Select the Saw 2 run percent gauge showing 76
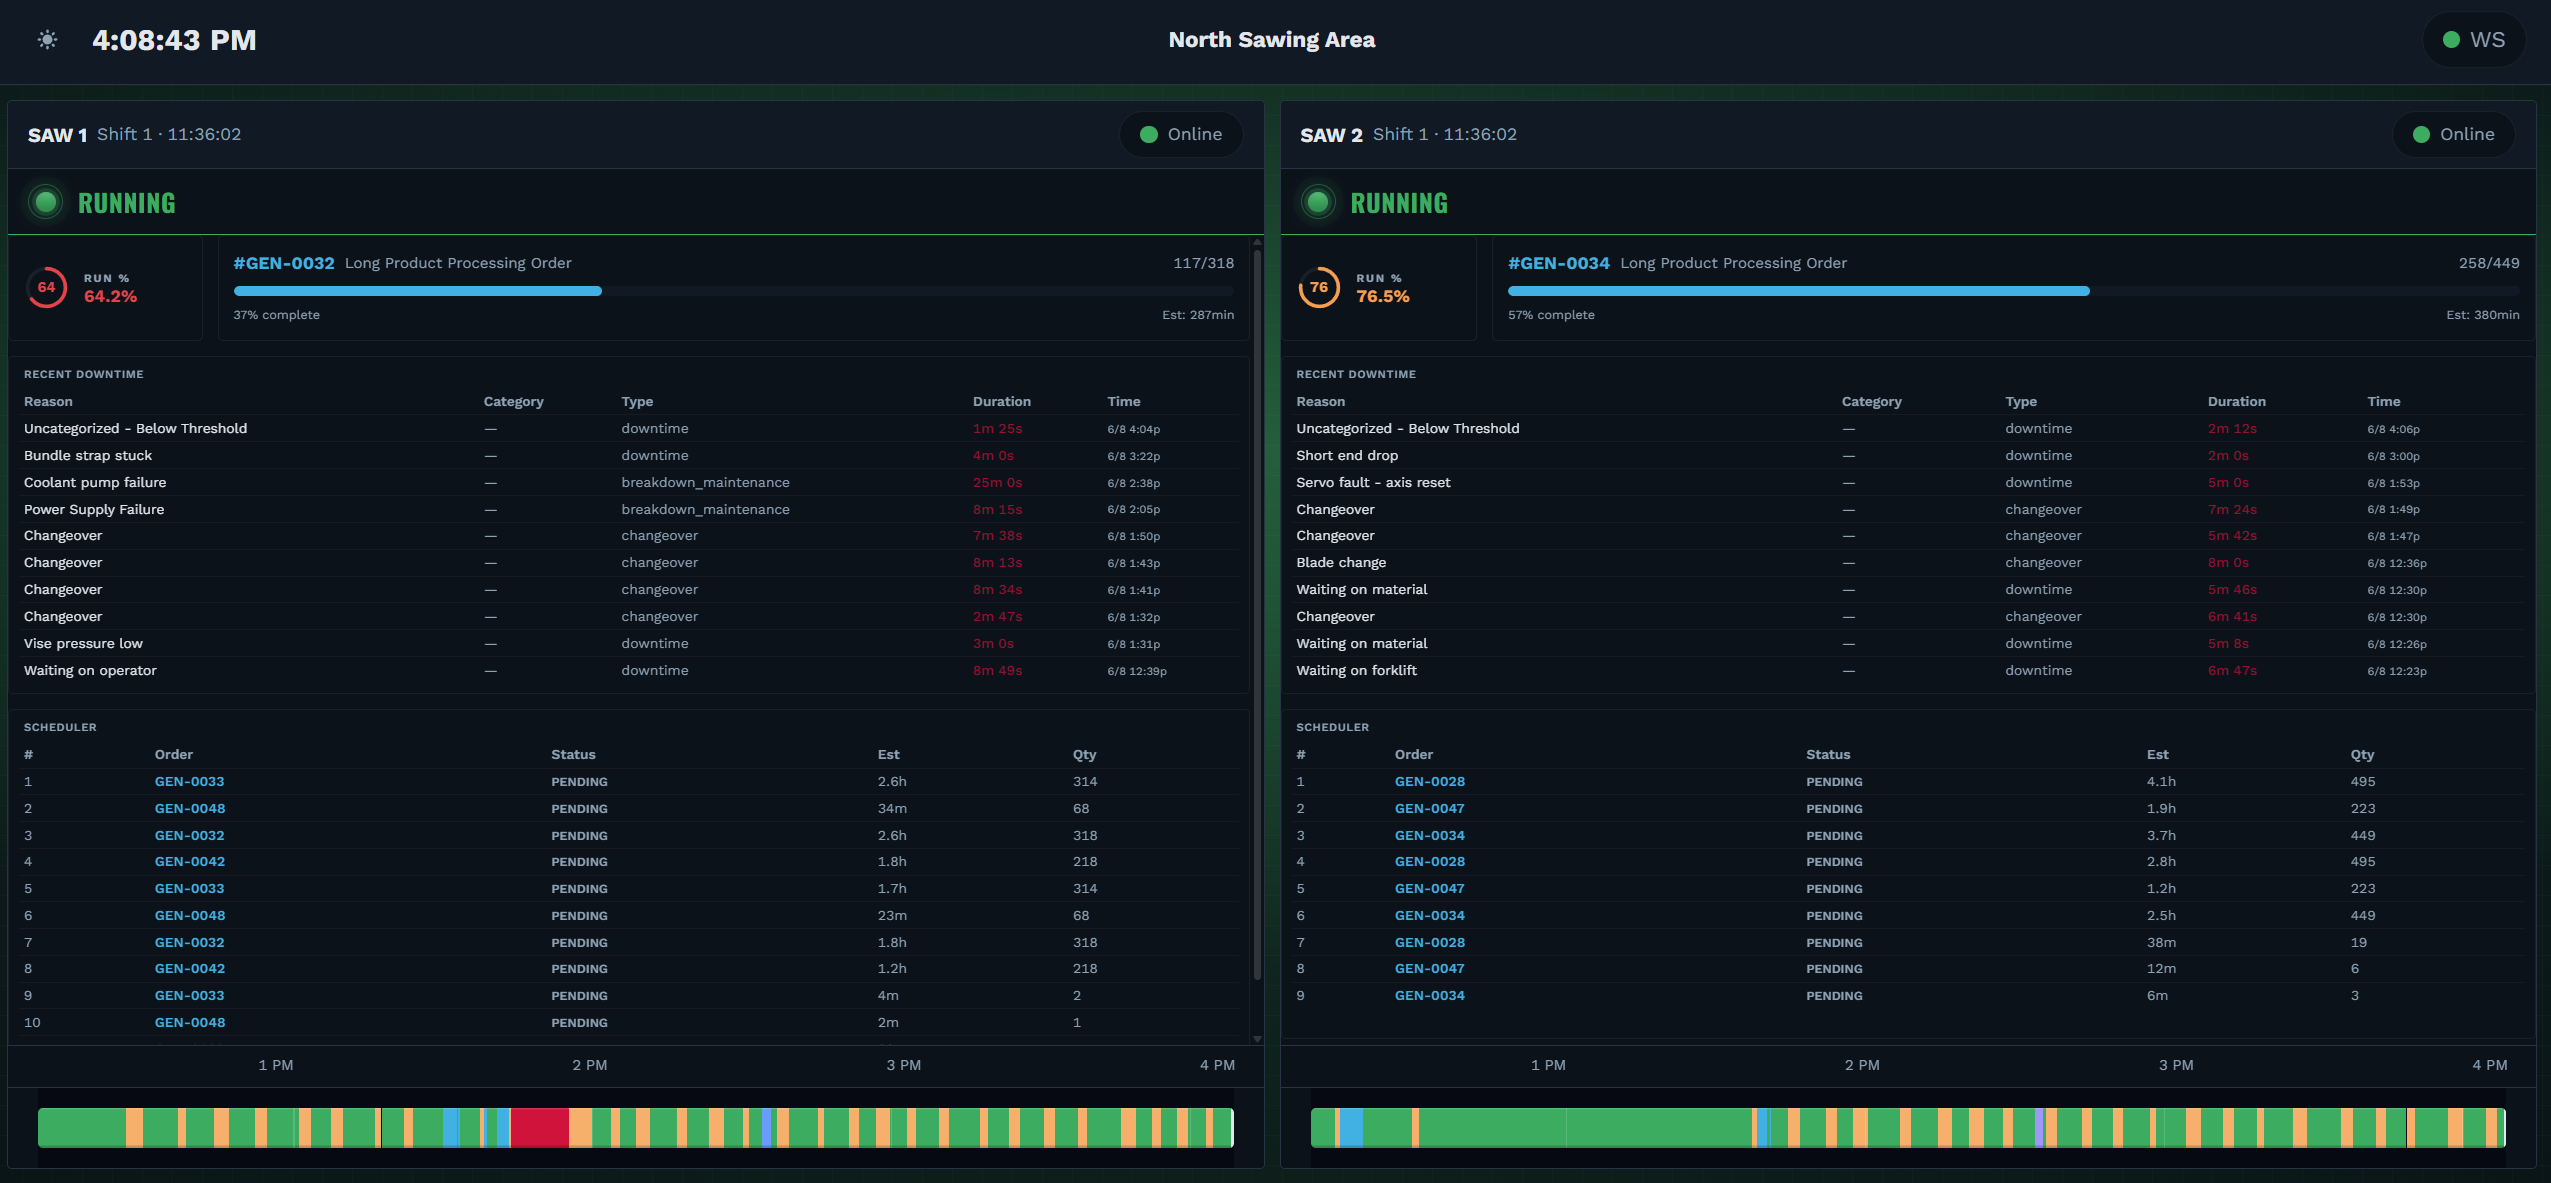Image resolution: width=2551 pixels, height=1183 pixels. 1319,288
